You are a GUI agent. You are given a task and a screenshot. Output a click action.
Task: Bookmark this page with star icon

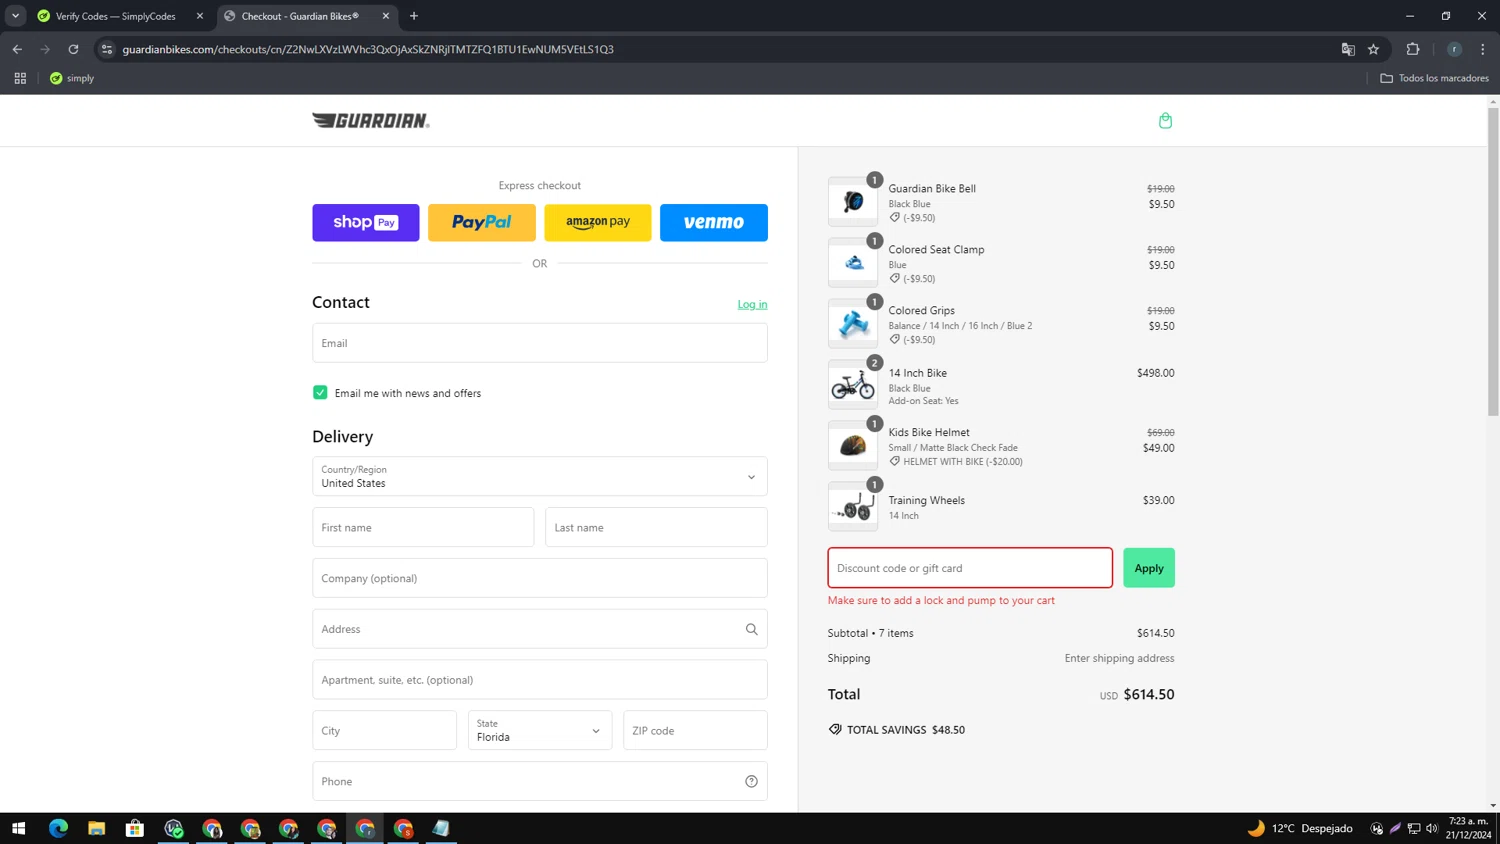(x=1373, y=49)
